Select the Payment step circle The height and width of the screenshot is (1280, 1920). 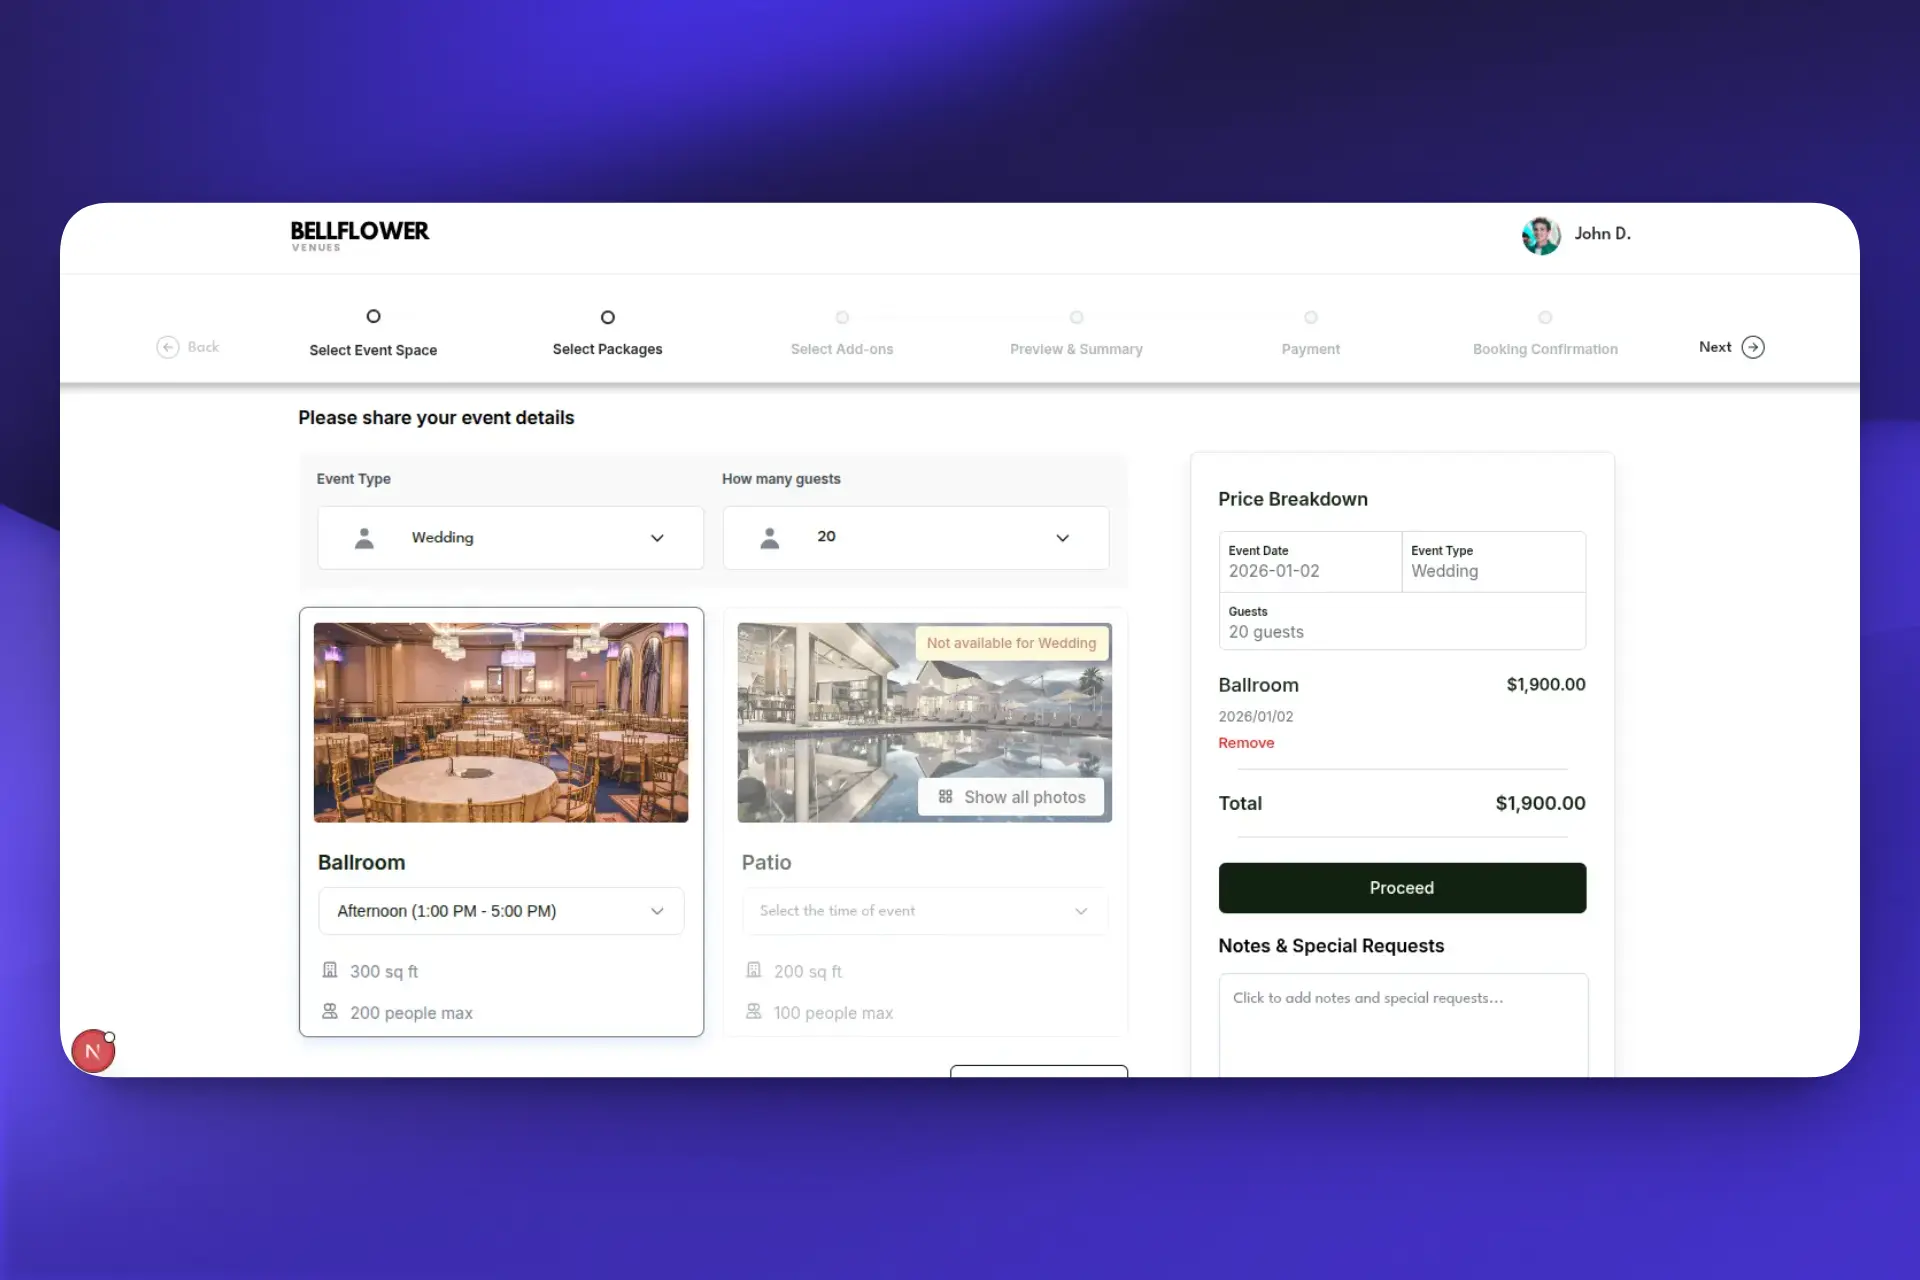point(1310,317)
